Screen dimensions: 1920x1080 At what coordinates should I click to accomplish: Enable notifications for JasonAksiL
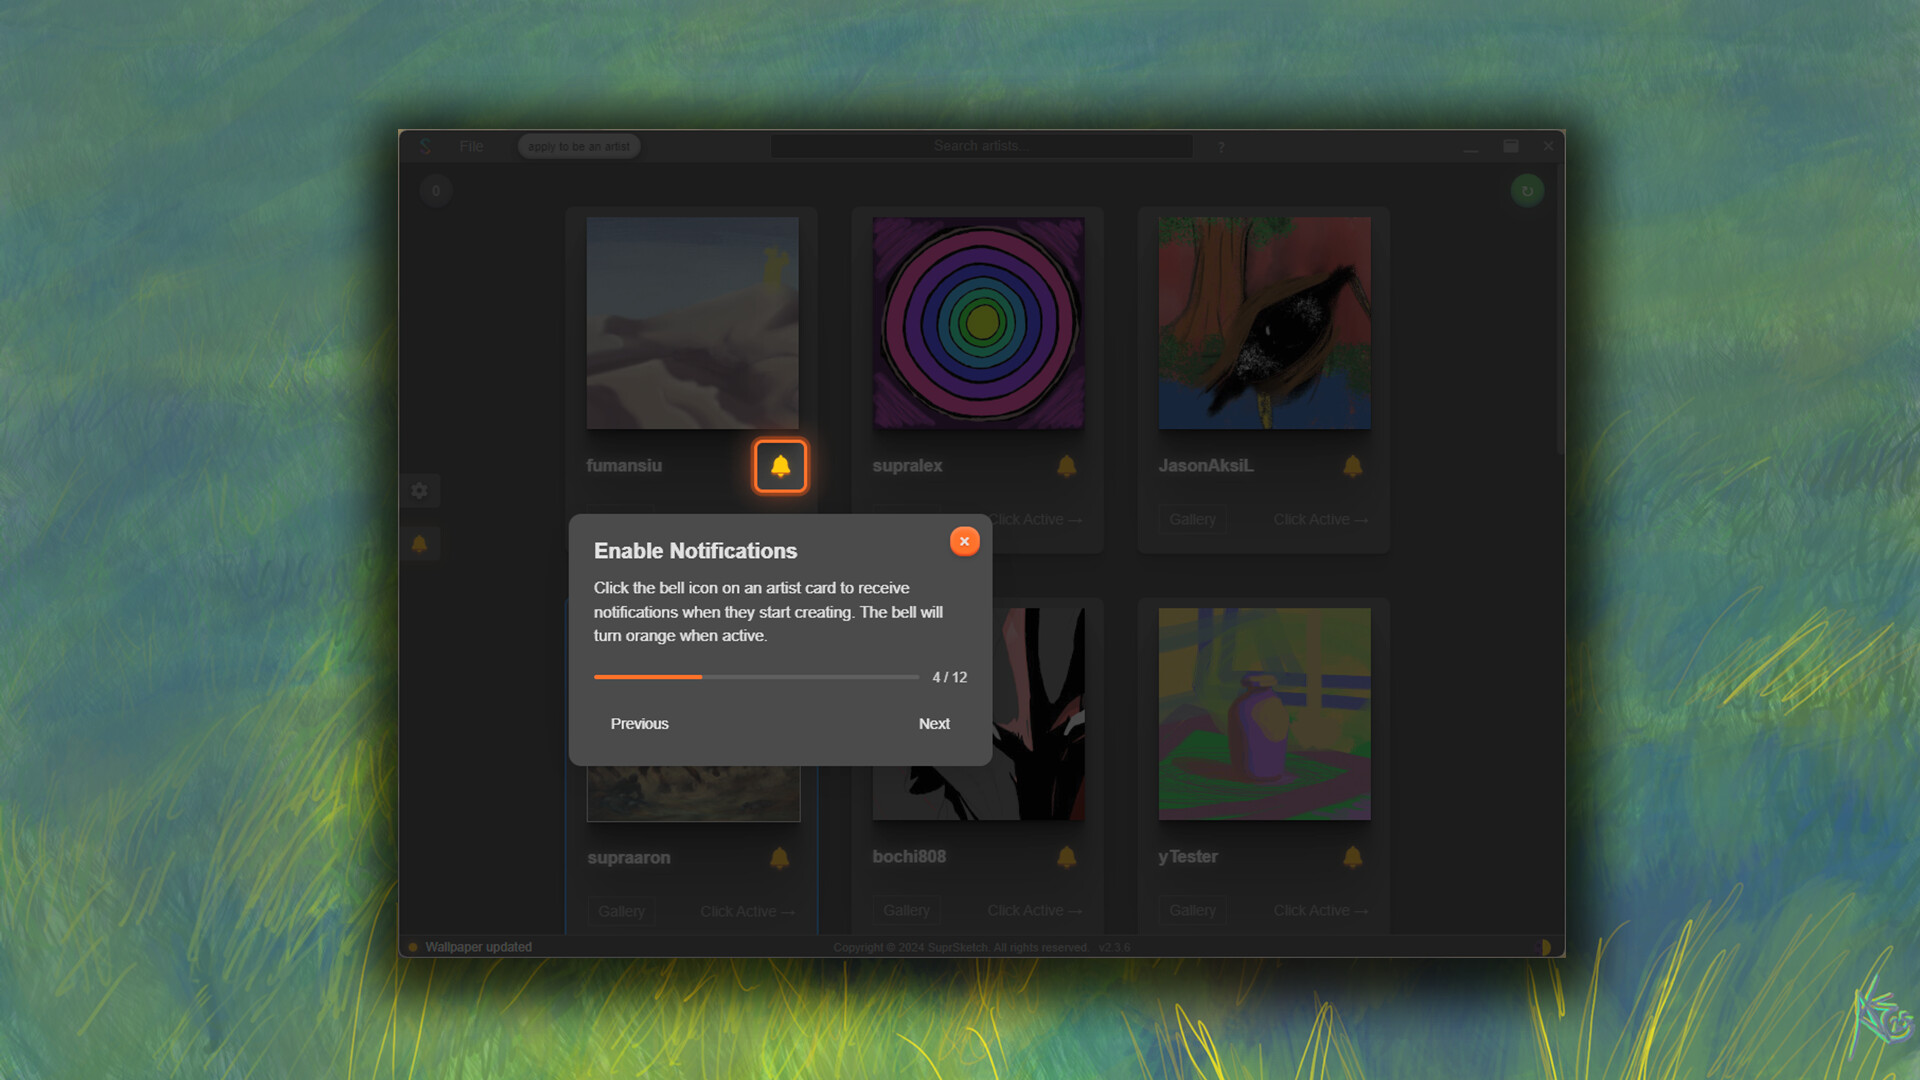(1352, 465)
